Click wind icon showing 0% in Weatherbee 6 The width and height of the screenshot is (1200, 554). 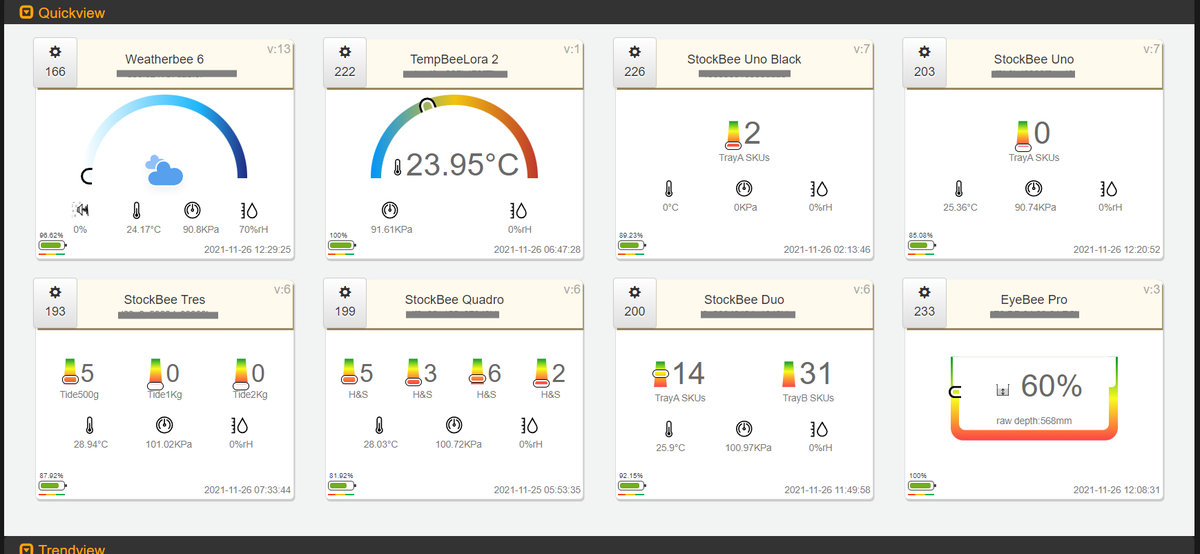(80, 210)
